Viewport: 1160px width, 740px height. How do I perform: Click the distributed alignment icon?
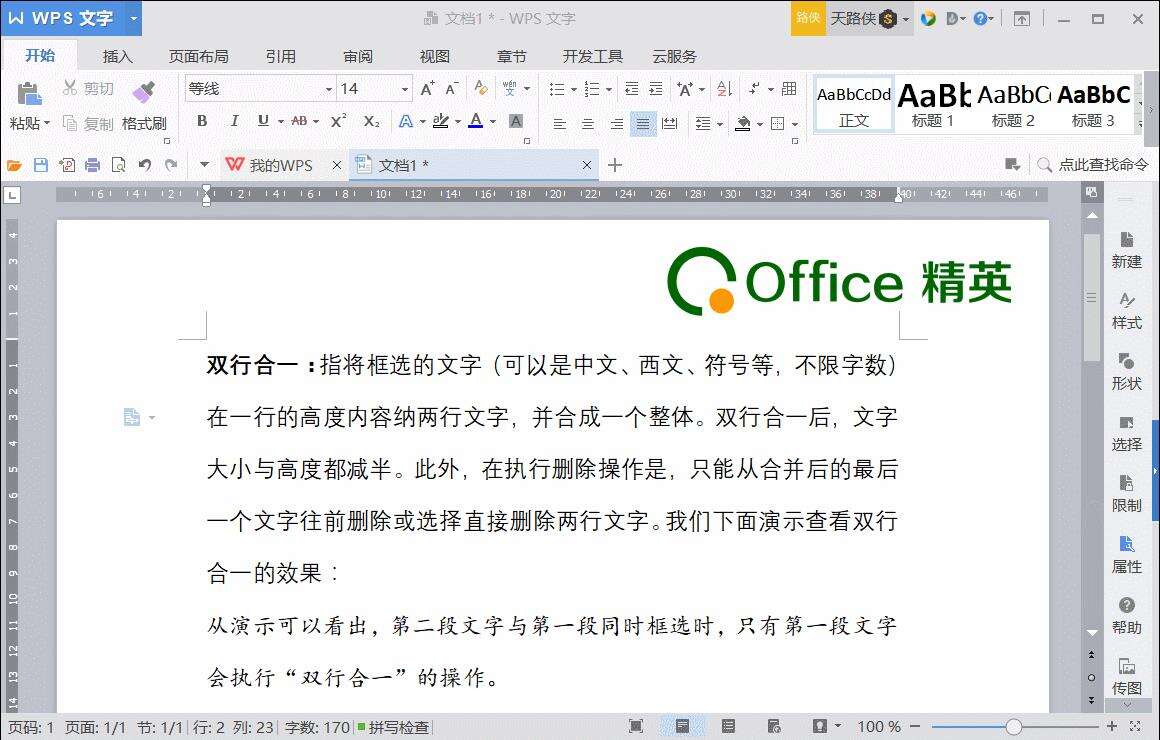(x=670, y=124)
